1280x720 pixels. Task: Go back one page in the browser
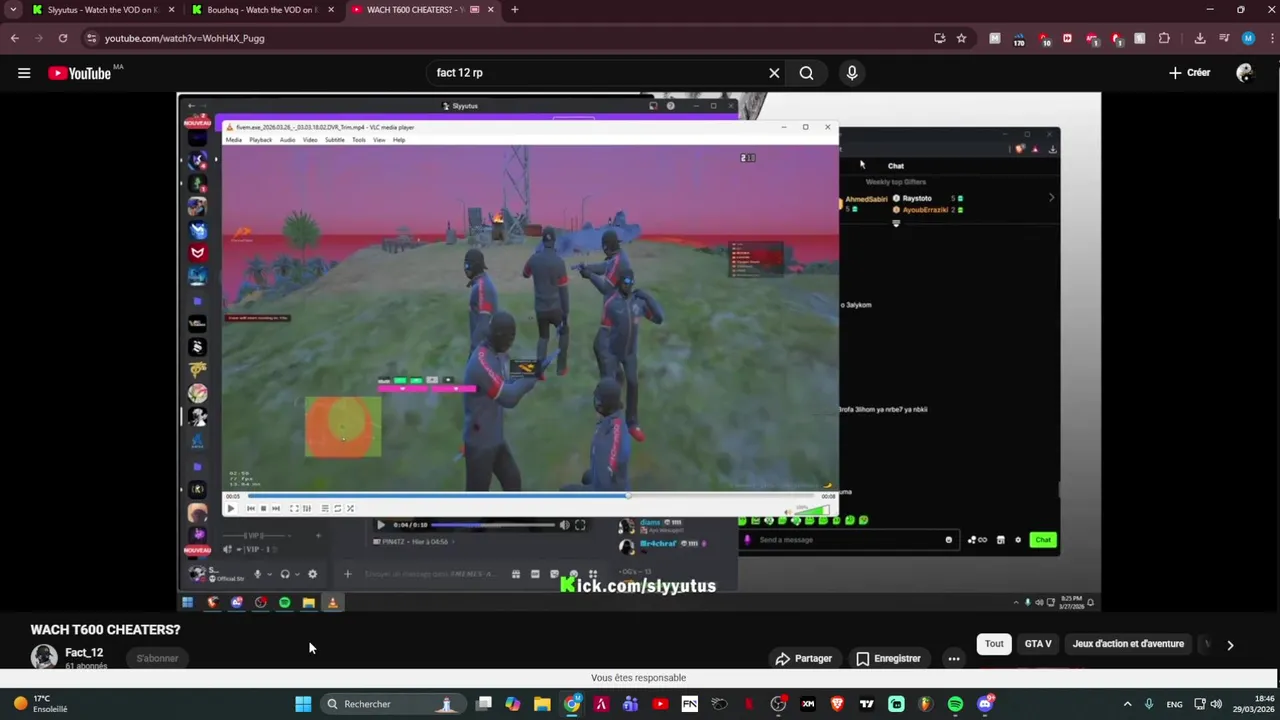click(14, 38)
